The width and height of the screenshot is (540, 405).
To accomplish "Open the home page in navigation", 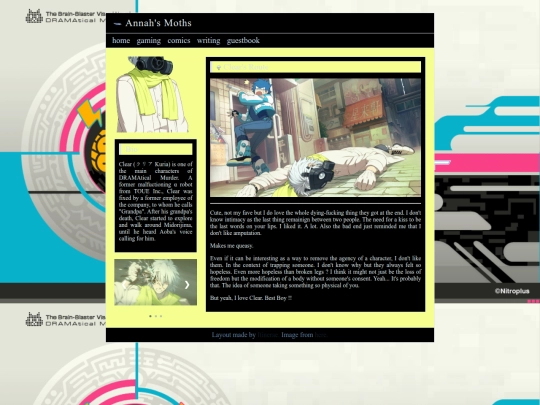I will pos(121,41).
